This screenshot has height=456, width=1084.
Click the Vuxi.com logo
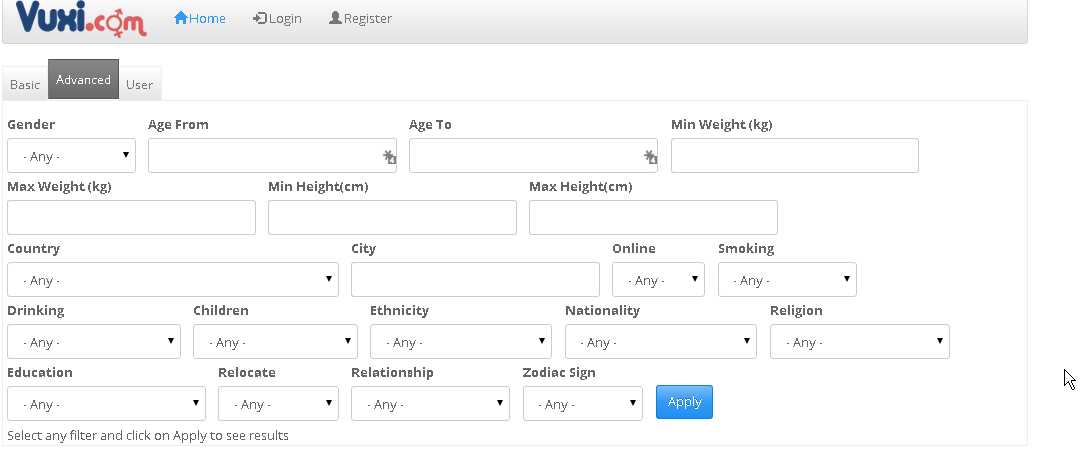81,18
